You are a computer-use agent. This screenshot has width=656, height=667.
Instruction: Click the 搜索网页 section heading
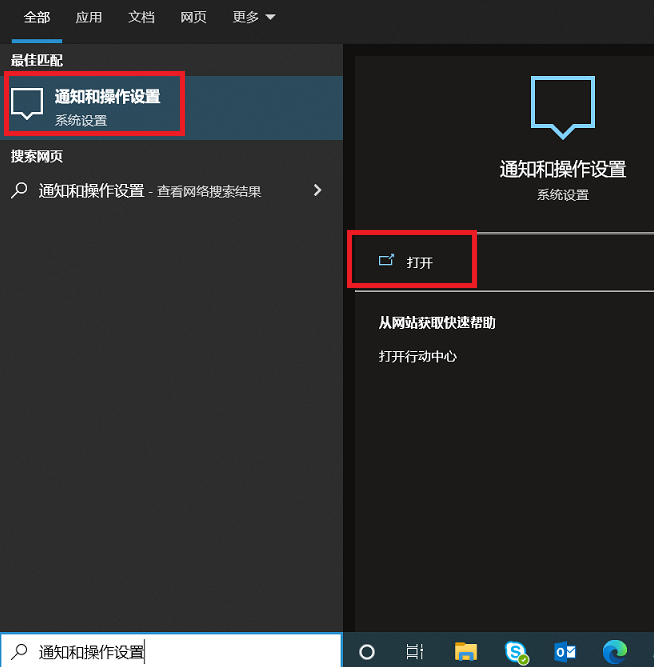(x=37, y=156)
